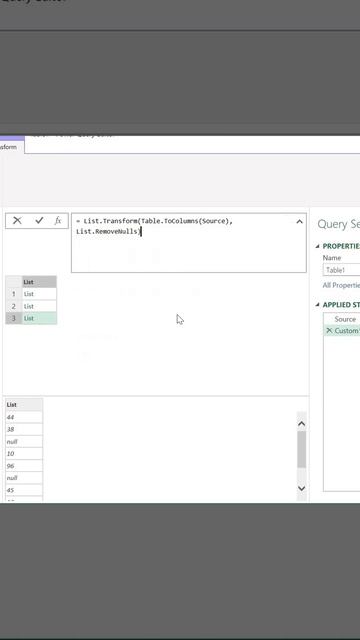Select row number 1
The image size is (360, 640).
[14, 294]
